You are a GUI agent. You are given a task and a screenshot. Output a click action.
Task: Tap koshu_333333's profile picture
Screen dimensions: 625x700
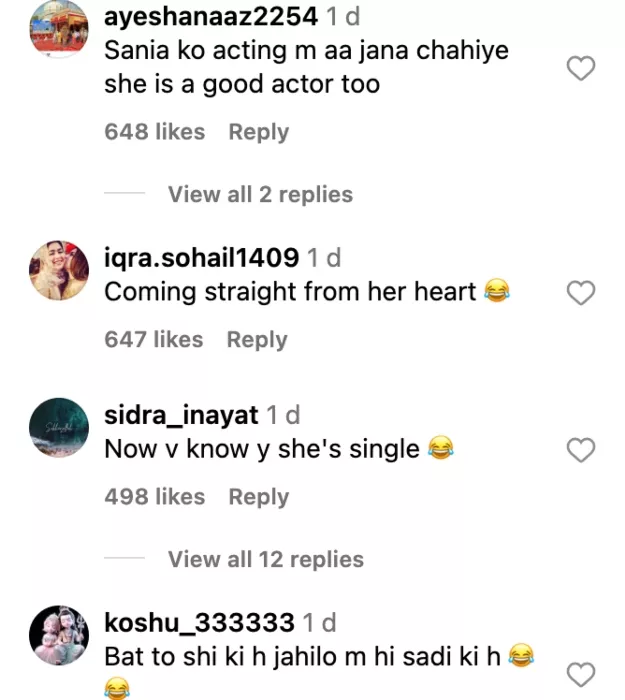(x=56, y=635)
